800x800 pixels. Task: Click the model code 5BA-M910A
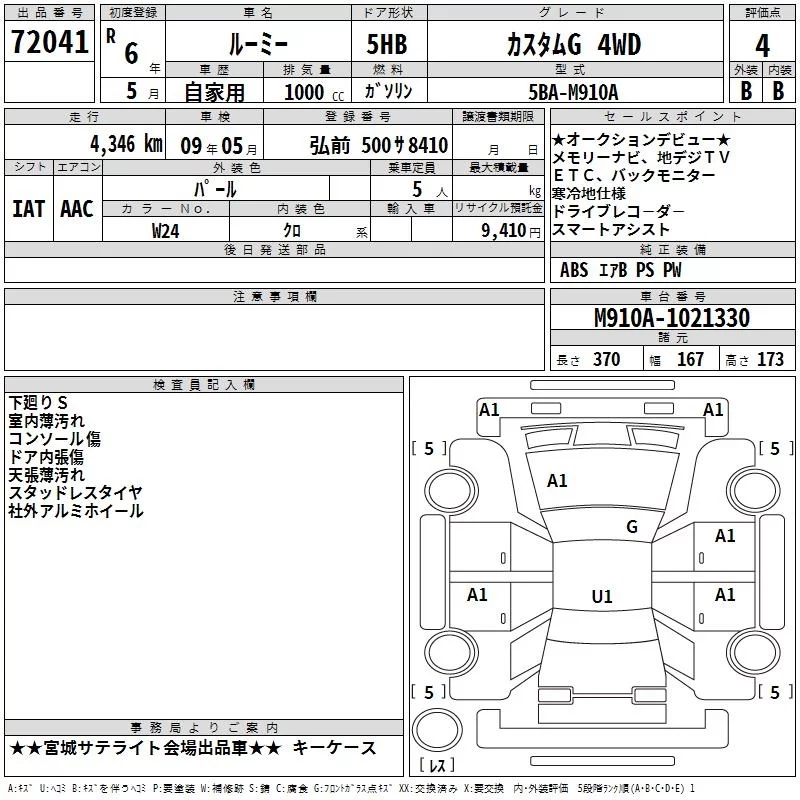click(573, 92)
